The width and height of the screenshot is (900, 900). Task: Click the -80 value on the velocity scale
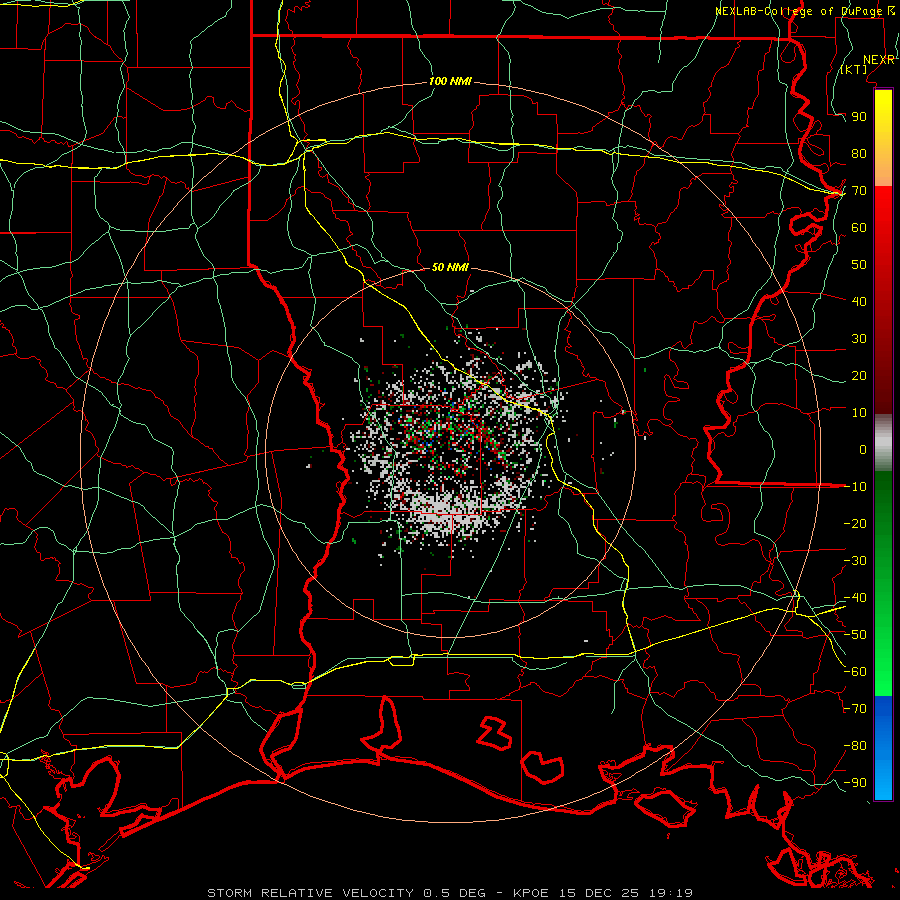(x=855, y=746)
